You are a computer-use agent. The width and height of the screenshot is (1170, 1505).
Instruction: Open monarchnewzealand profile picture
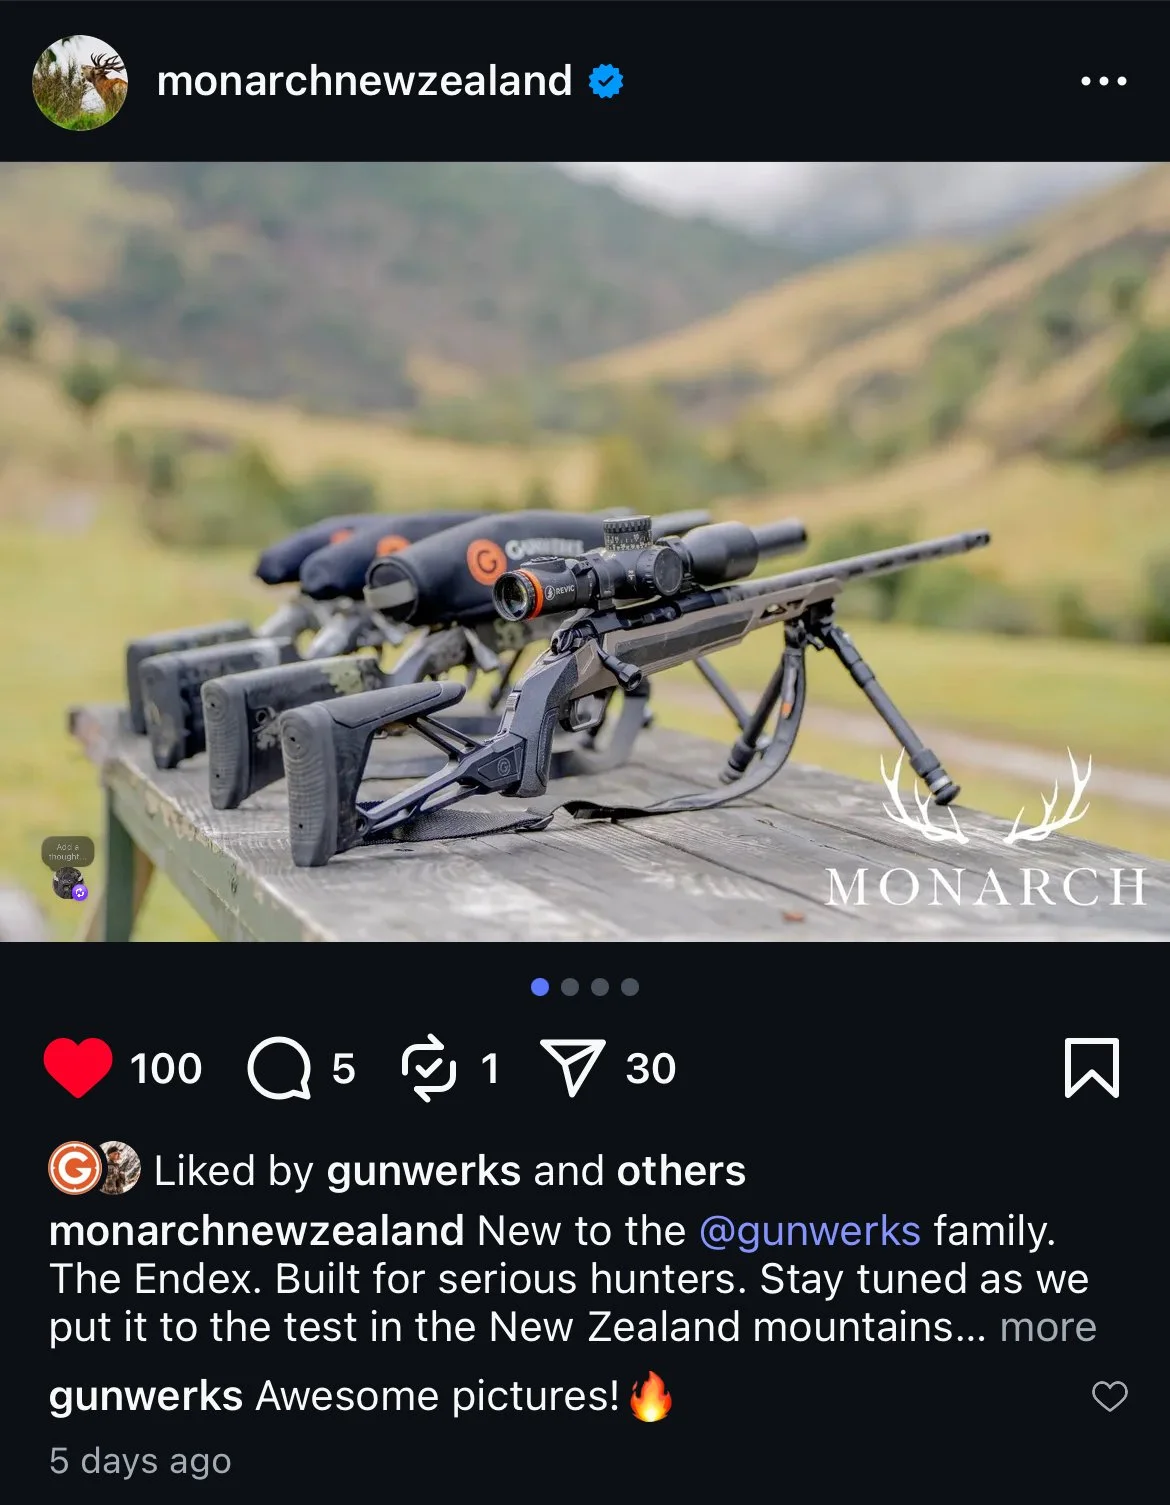click(80, 82)
